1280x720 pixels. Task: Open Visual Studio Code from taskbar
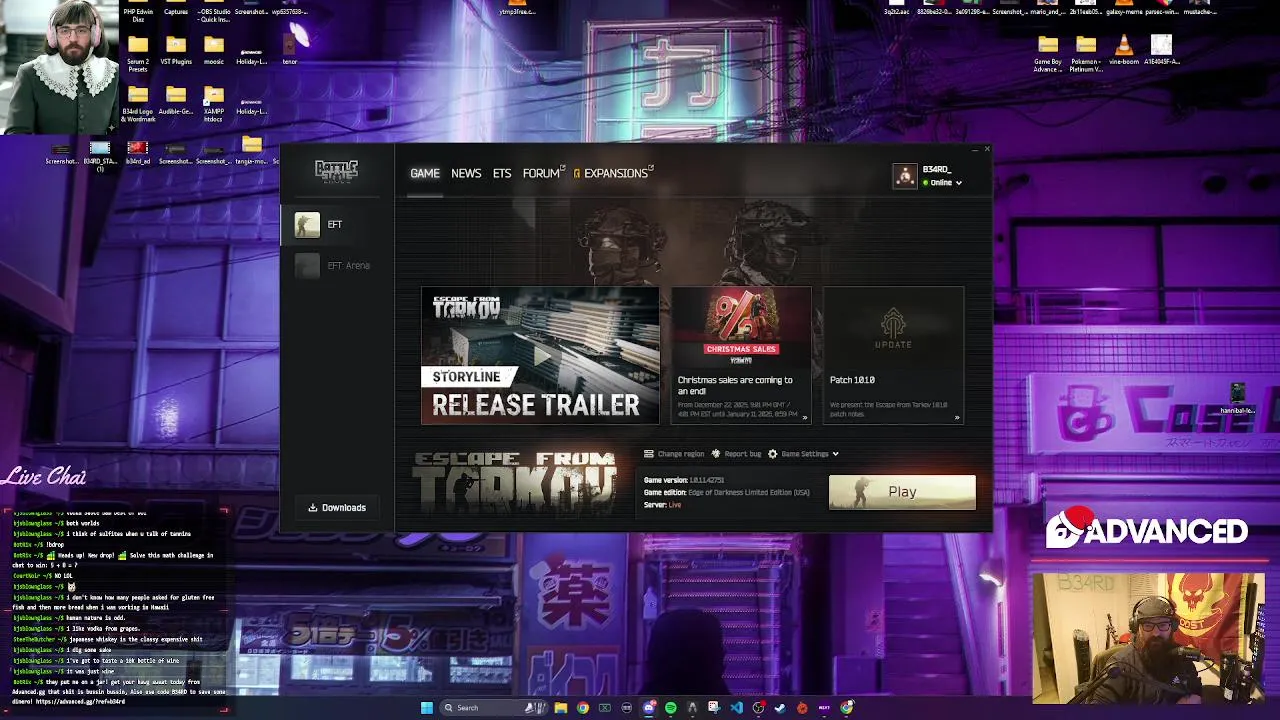point(737,708)
